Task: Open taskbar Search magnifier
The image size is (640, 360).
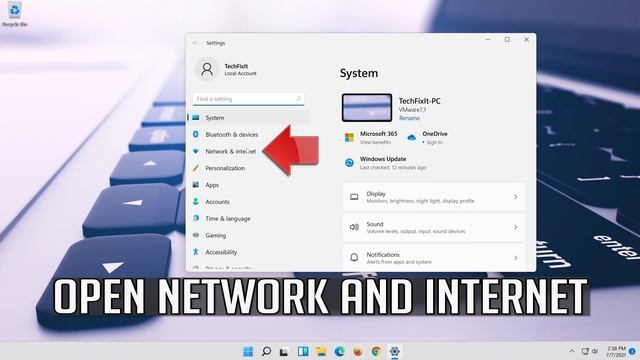Action: [266, 351]
